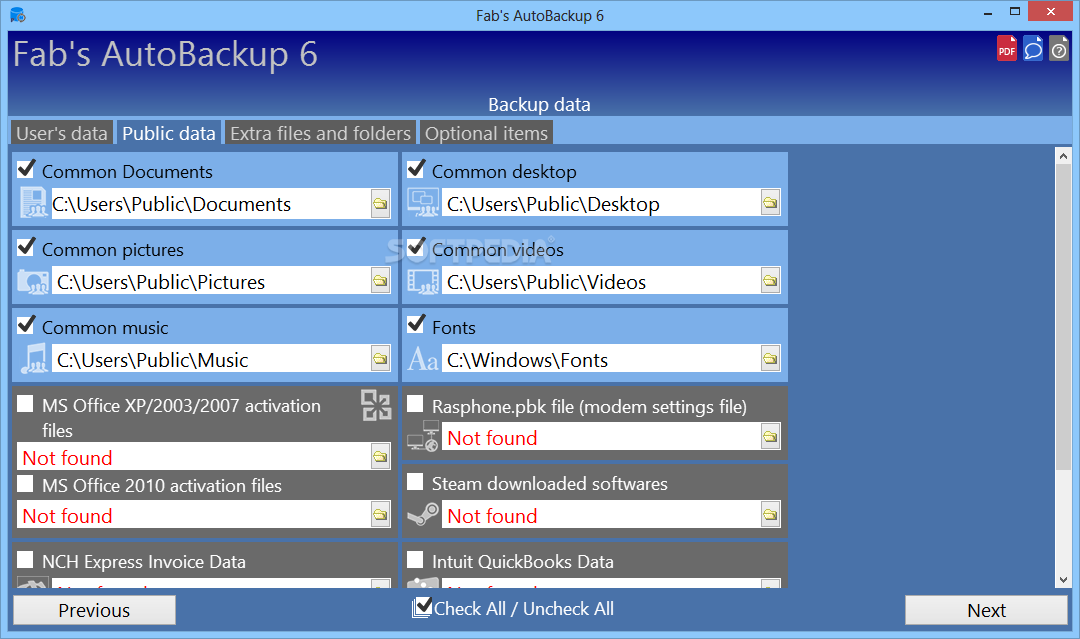Viewport: 1080px width, 639px height.
Task: Click Steam downloaded softwares Not found field
Action: [601, 515]
